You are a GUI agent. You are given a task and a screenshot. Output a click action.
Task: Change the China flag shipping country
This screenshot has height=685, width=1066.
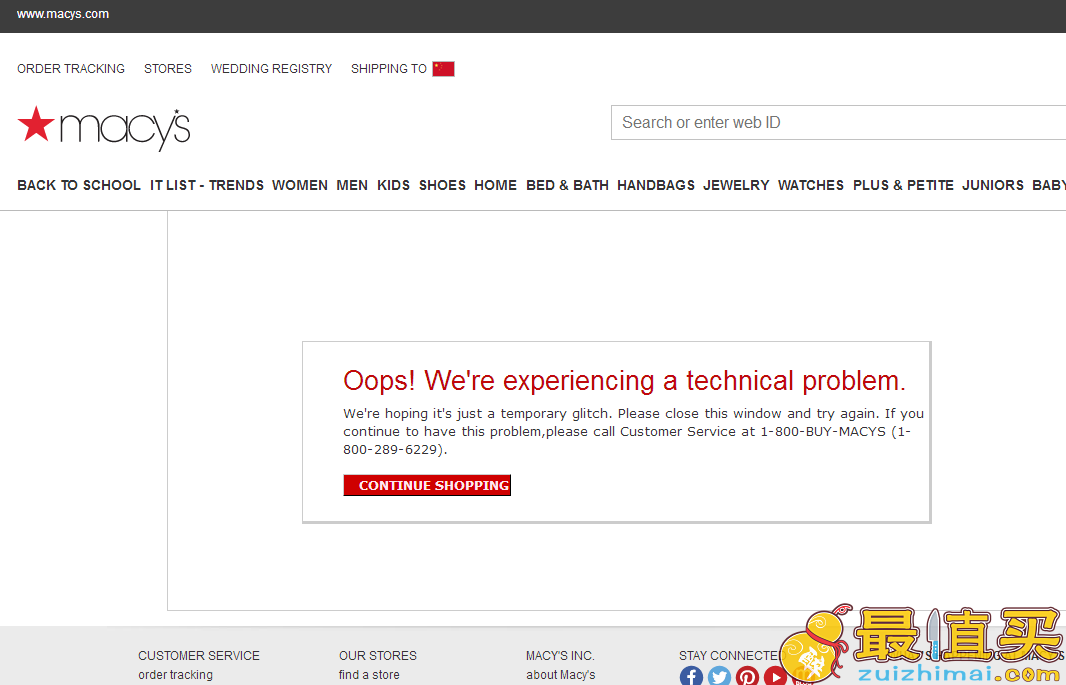pyautogui.click(x=443, y=69)
